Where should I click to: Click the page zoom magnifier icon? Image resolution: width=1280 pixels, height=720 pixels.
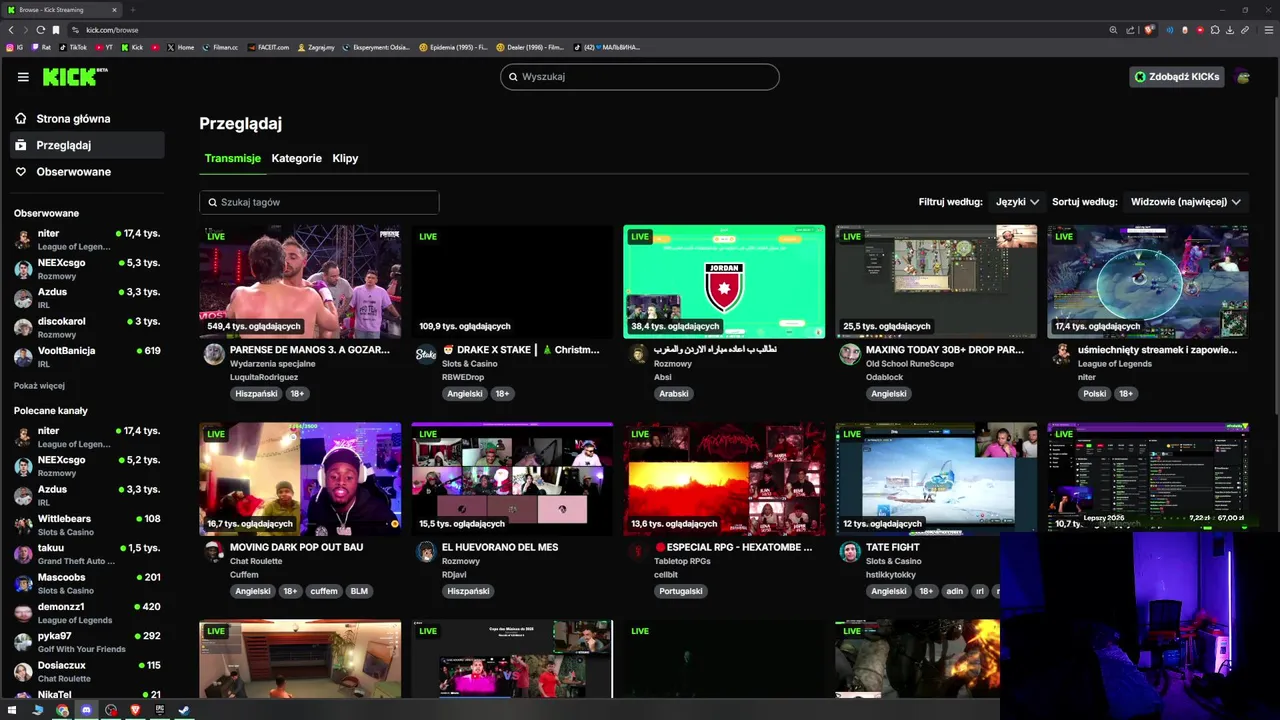tap(1113, 30)
